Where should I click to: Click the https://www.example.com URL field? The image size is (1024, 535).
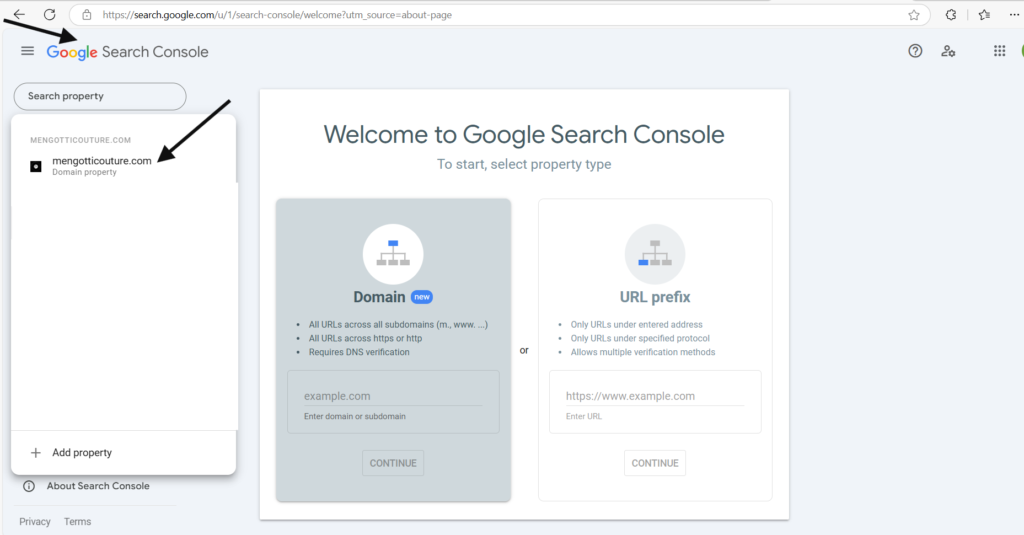655,396
